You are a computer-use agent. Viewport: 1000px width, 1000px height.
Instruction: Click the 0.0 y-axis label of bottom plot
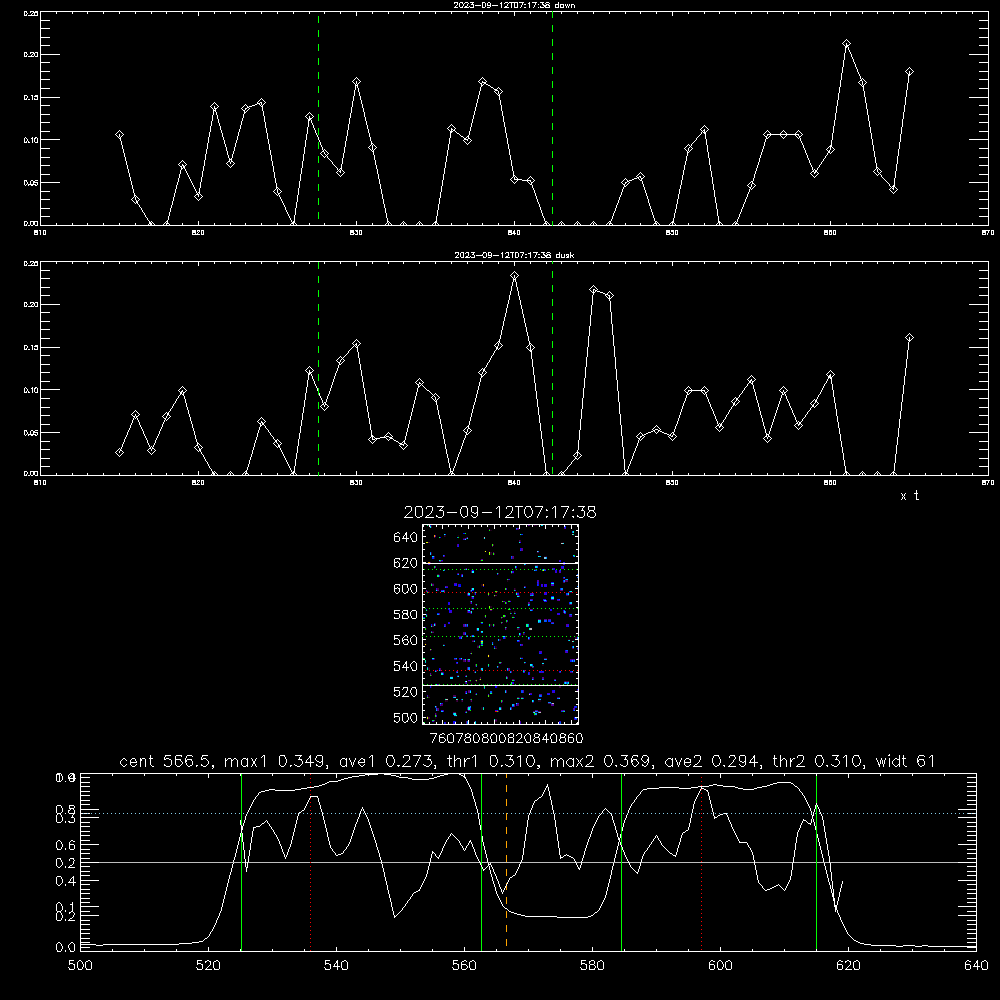click(x=65, y=947)
